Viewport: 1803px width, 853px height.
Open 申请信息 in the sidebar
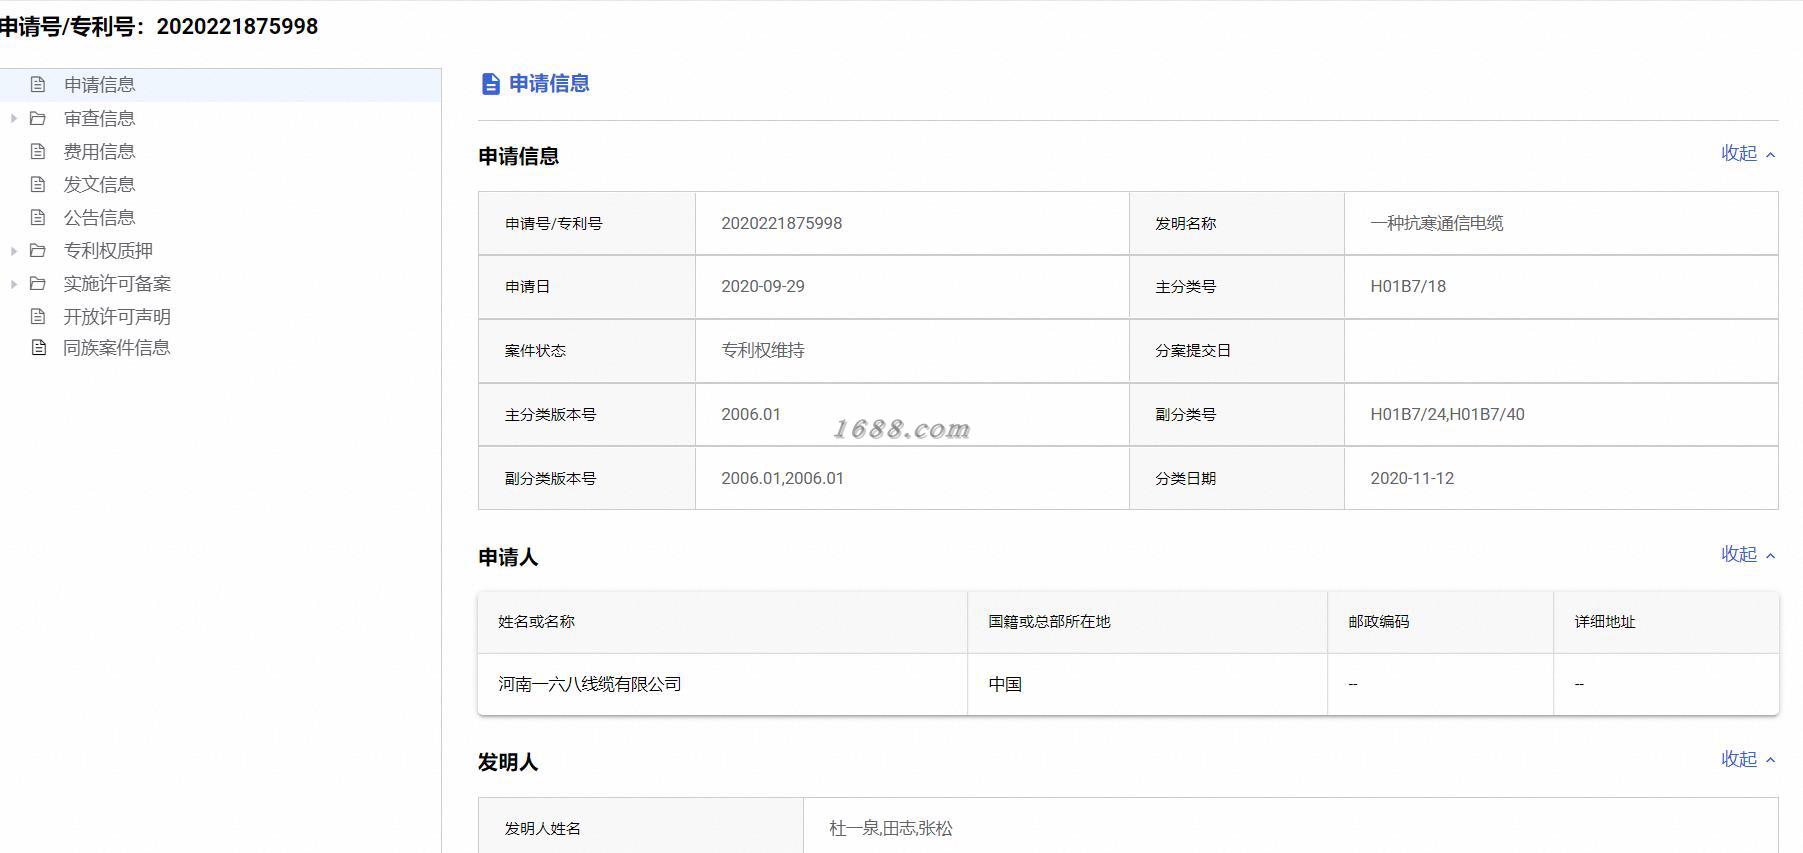100,85
